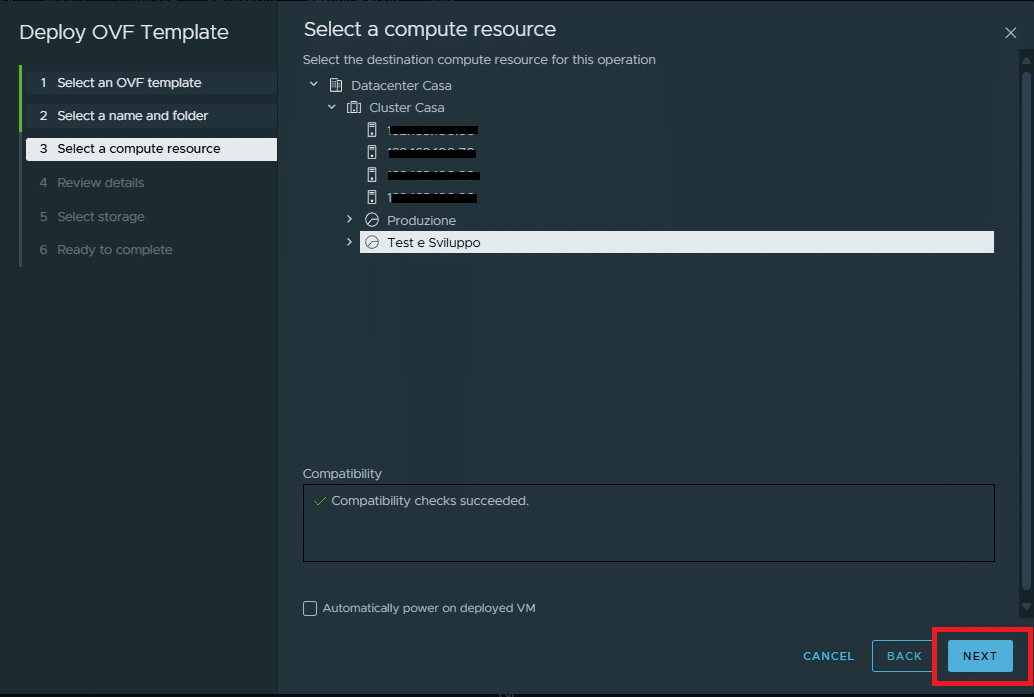The image size is (1034, 697).
Task: Click the vertical scrollbar of the wizard
Action: click(x=1025, y=330)
